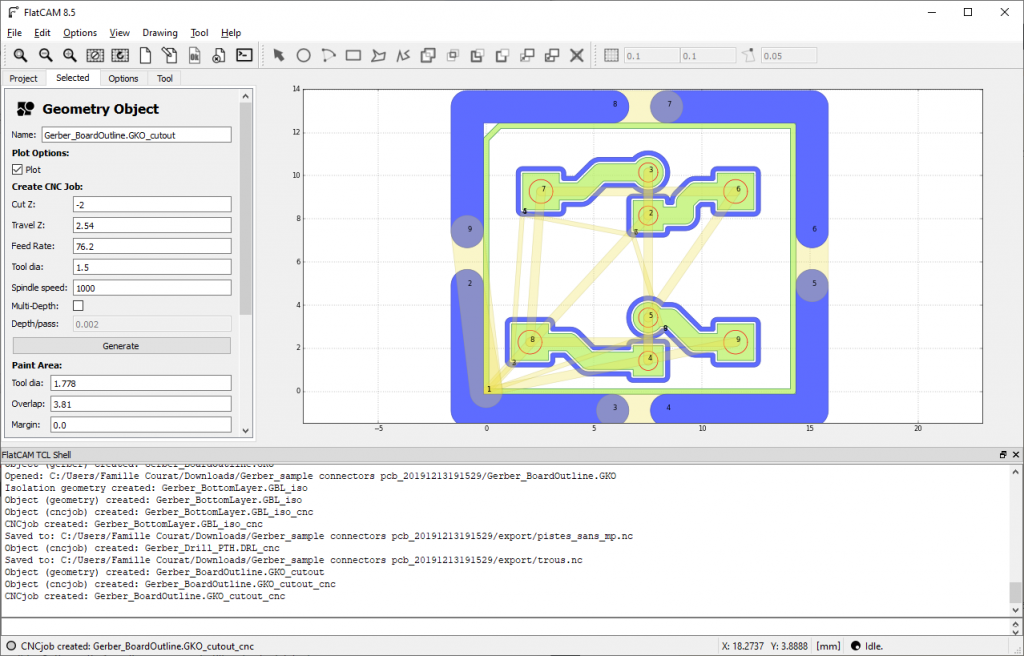Image resolution: width=1024 pixels, height=656 pixels.
Task: Open the Edit menu
Action: tap(42, 33)
